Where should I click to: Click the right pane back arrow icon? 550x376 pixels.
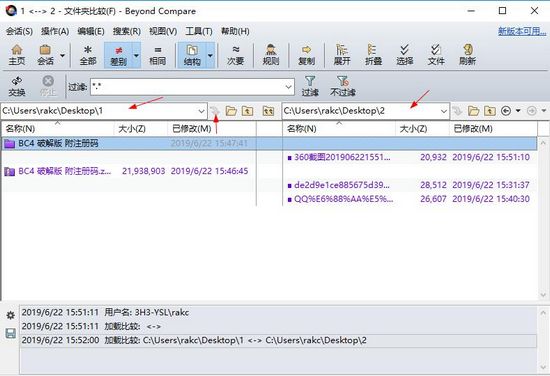(506, 111)
